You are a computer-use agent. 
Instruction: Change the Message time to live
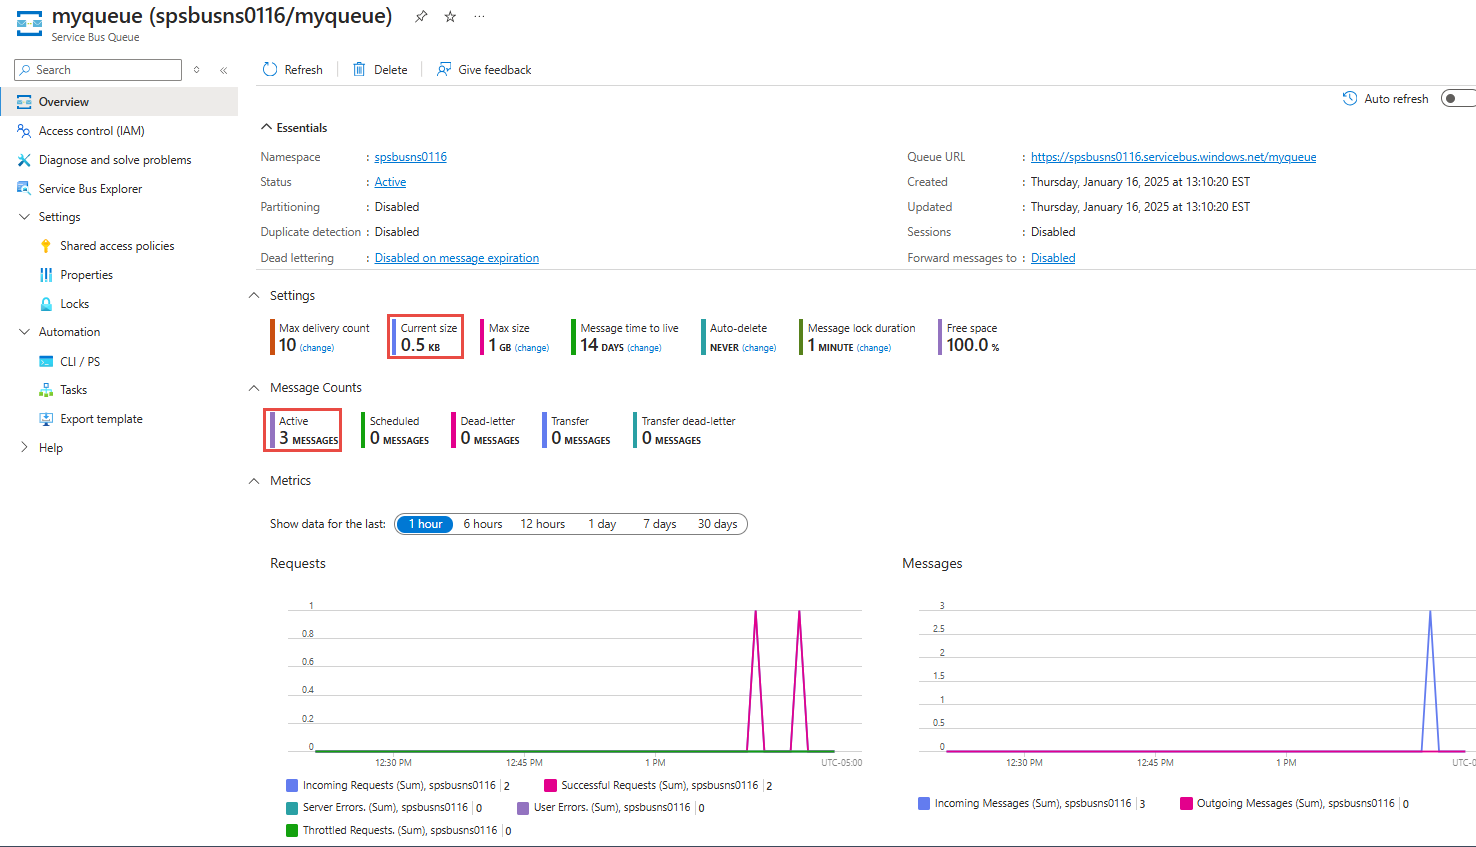click(x=644, y=348)
